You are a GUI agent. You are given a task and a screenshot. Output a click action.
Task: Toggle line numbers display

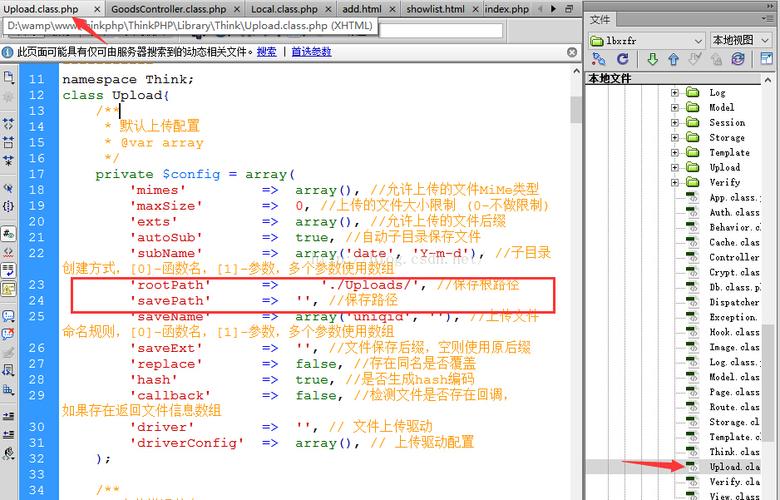tap(8, 234)
